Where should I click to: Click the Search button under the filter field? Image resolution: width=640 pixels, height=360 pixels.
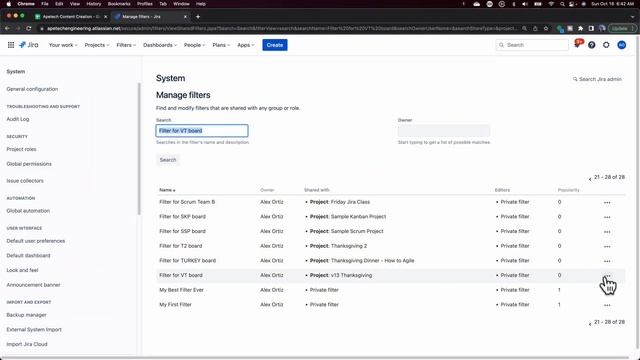pos(168,160)
